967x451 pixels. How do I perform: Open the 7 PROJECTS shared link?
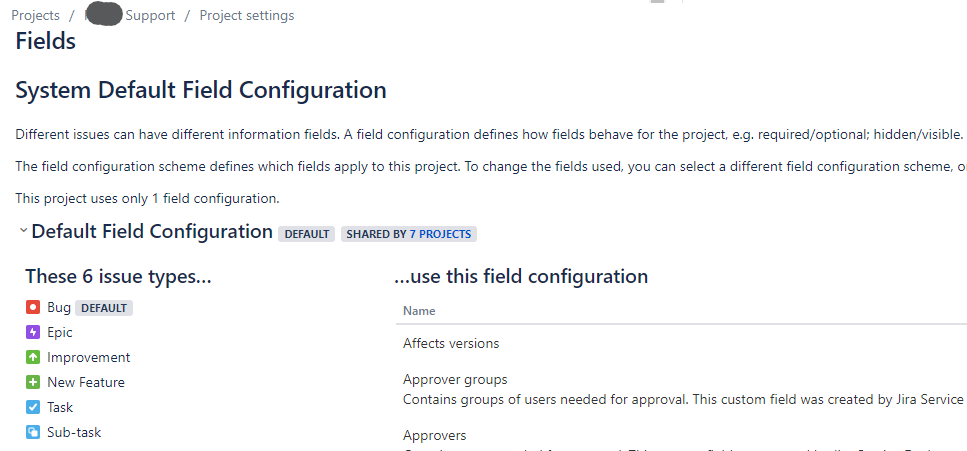click(440, 234)
